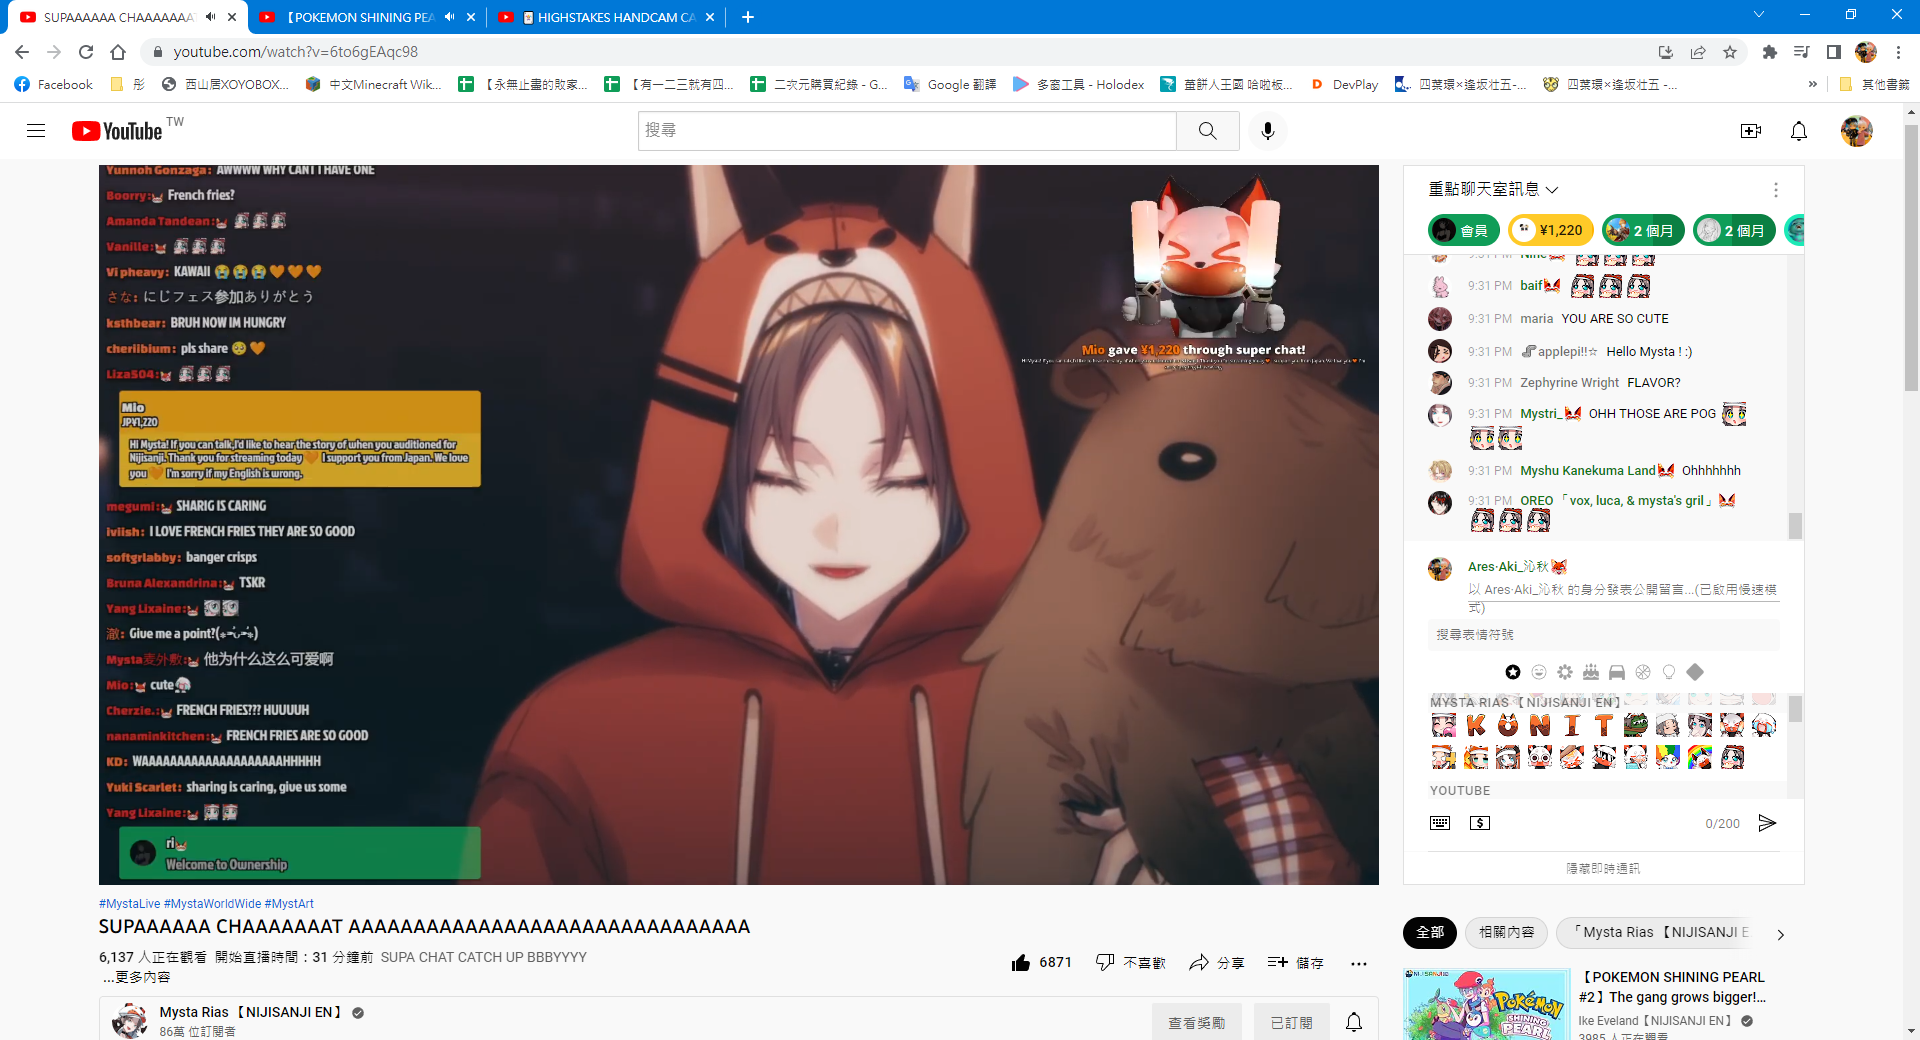Open the YouTube guide hamburger menu
Screen dimensions: 1920x1040
36,131
